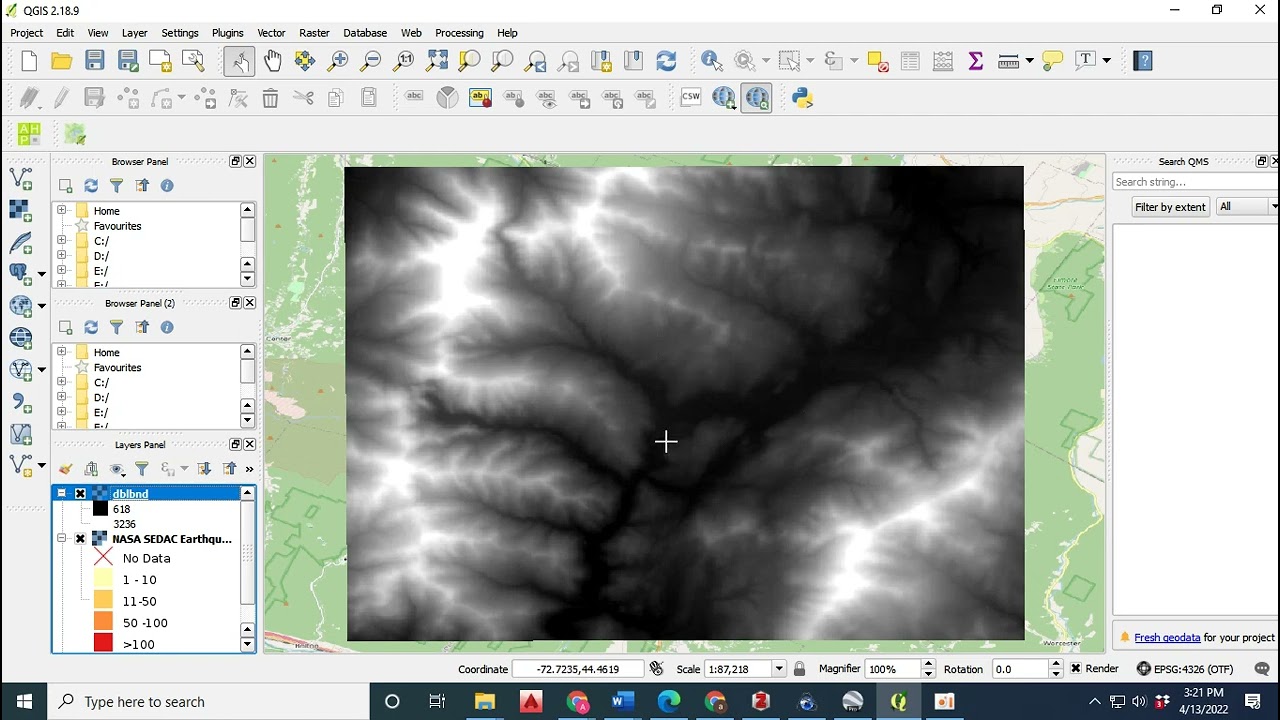Float the Layers Panel
This screenshot has height=720, width=1280.
point(236,445)
